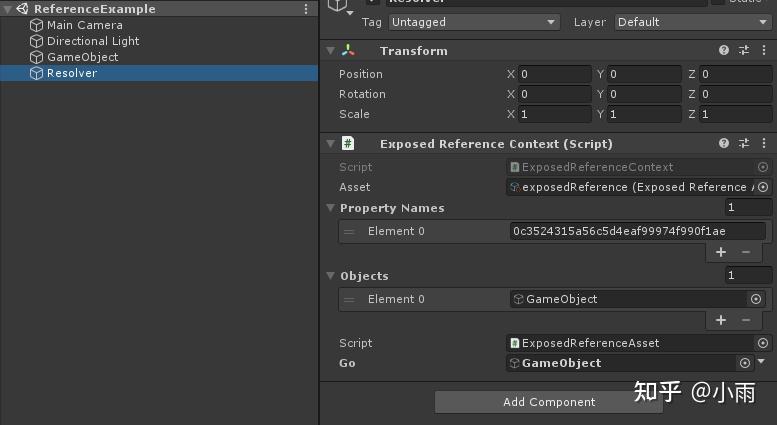Select Directional Light in hierarchy

(92, 41)
